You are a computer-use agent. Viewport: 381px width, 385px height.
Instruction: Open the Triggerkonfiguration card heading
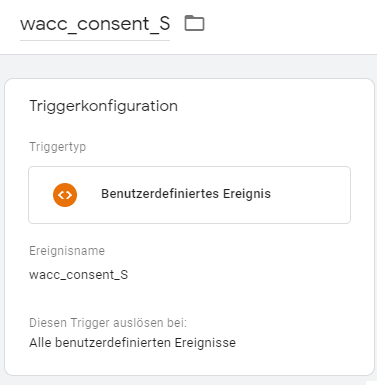(103, 106)
